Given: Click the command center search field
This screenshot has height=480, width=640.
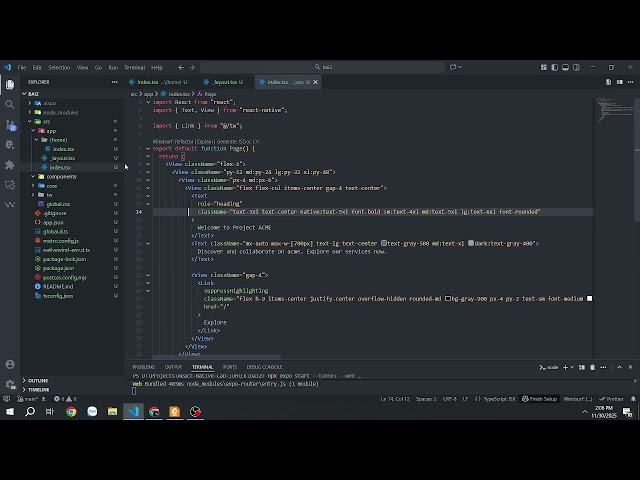Looking at the screenshot, I should 322,67.
